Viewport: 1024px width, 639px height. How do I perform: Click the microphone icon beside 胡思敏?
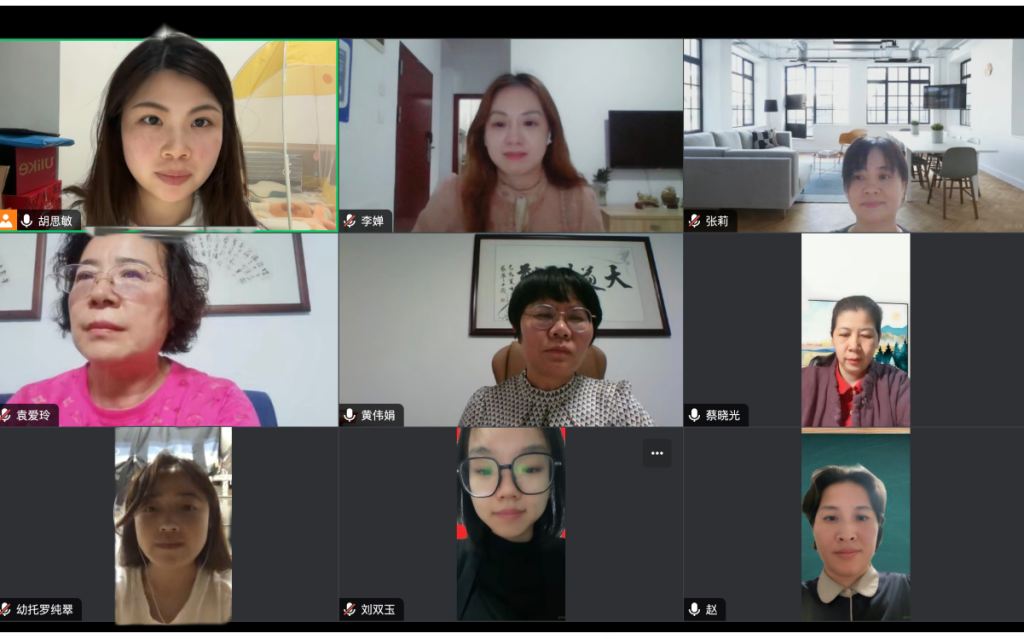tap(27, 220)
